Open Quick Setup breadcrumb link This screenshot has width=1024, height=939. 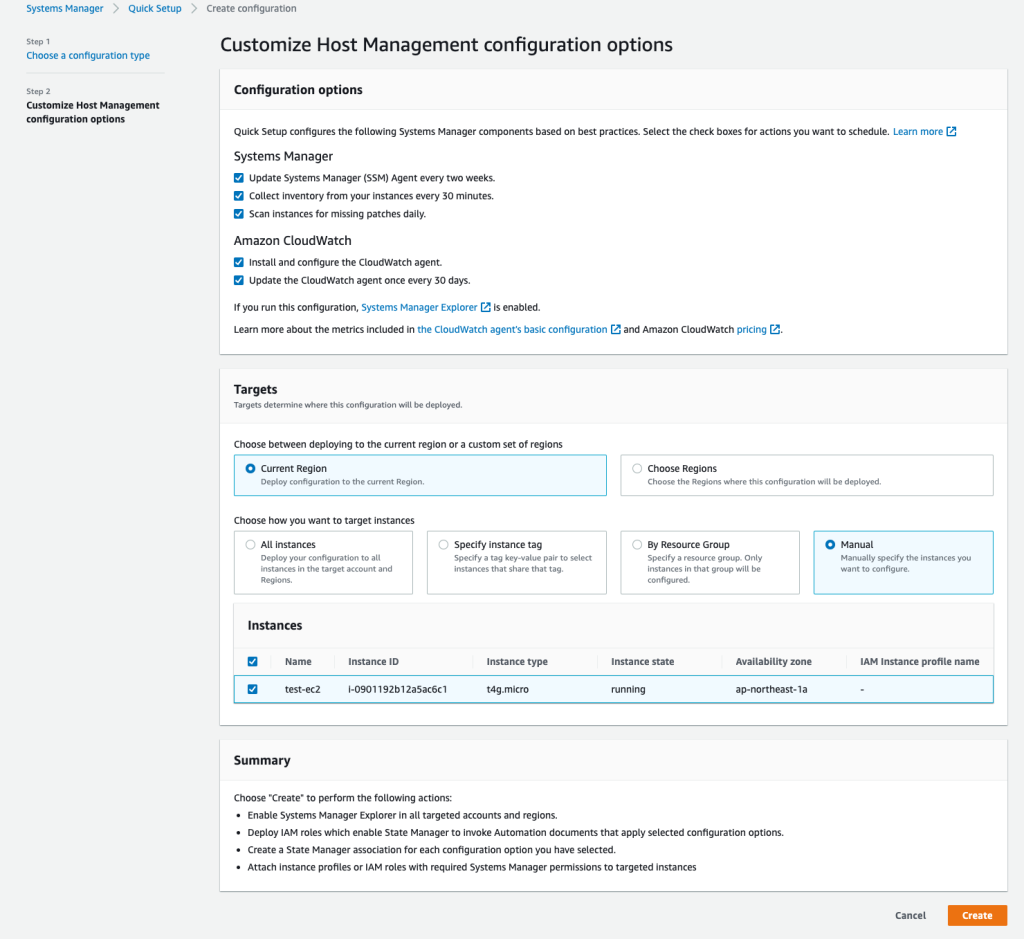(x=155, y=8)
